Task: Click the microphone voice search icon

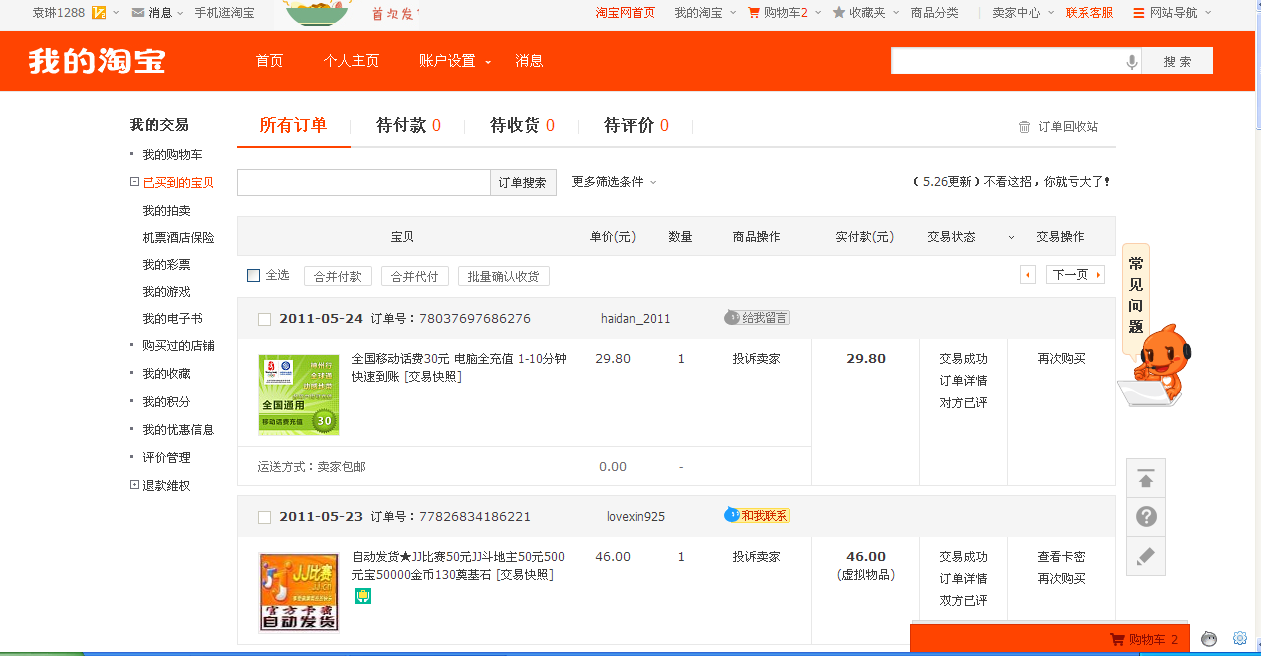Action: tap(1131, 61)
